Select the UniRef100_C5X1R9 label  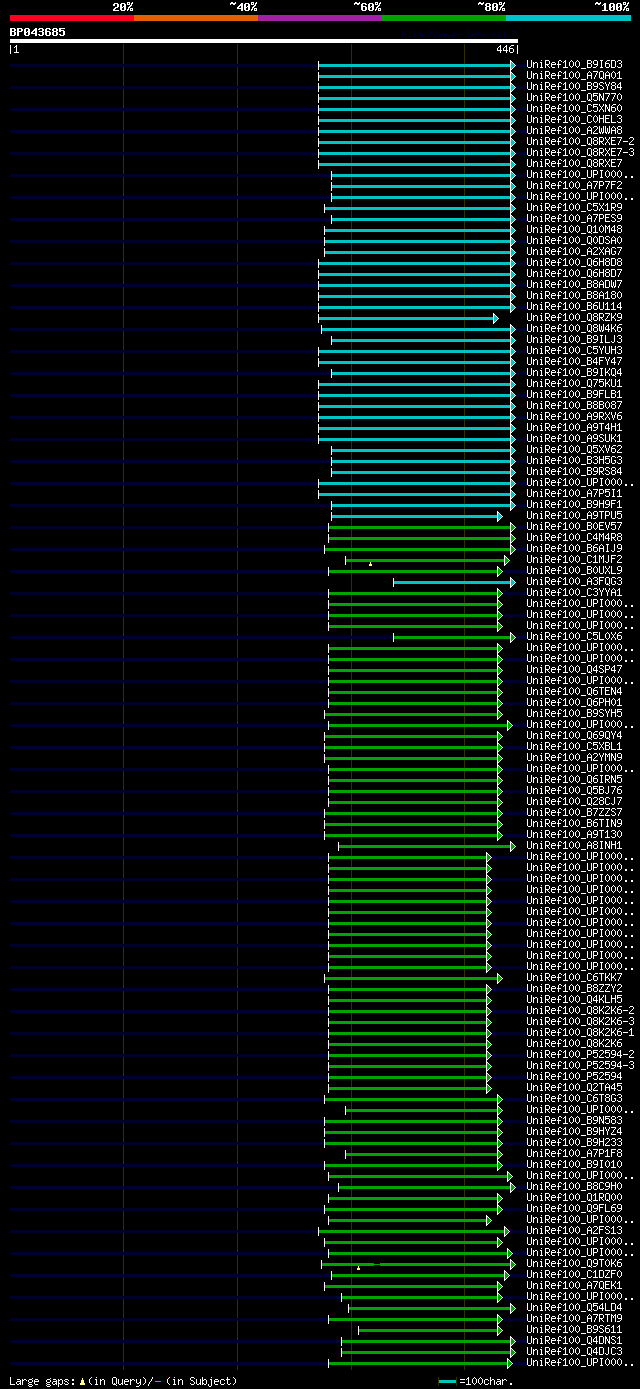574,208
